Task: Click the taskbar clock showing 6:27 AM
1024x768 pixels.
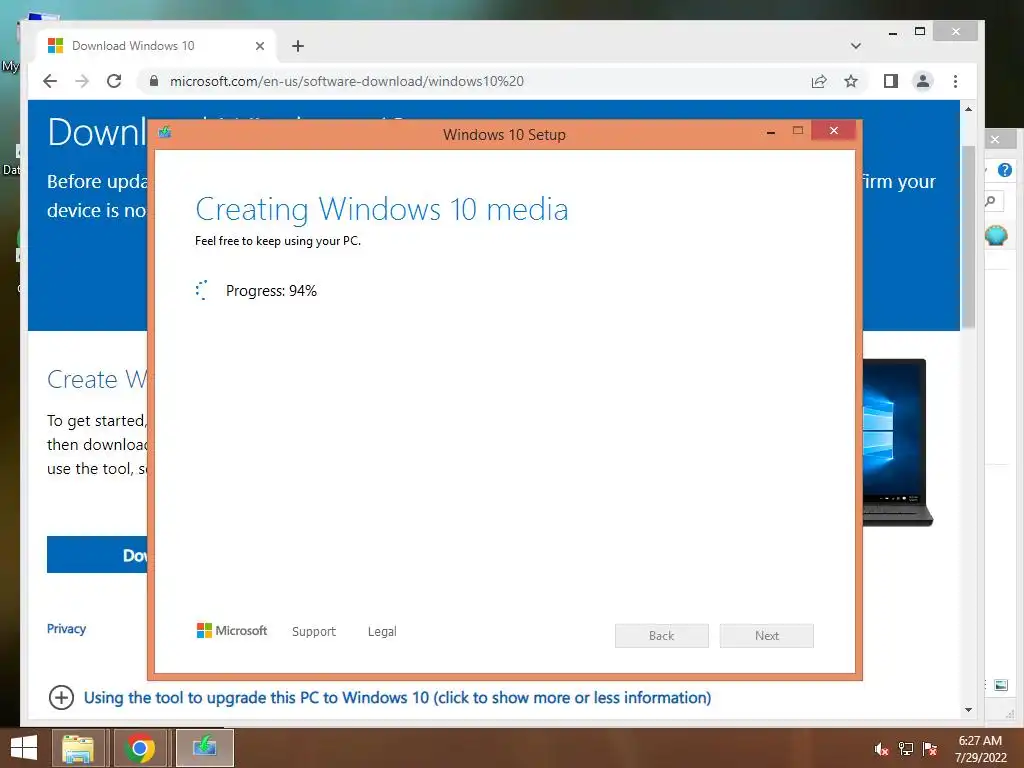Action: [980, 748]
